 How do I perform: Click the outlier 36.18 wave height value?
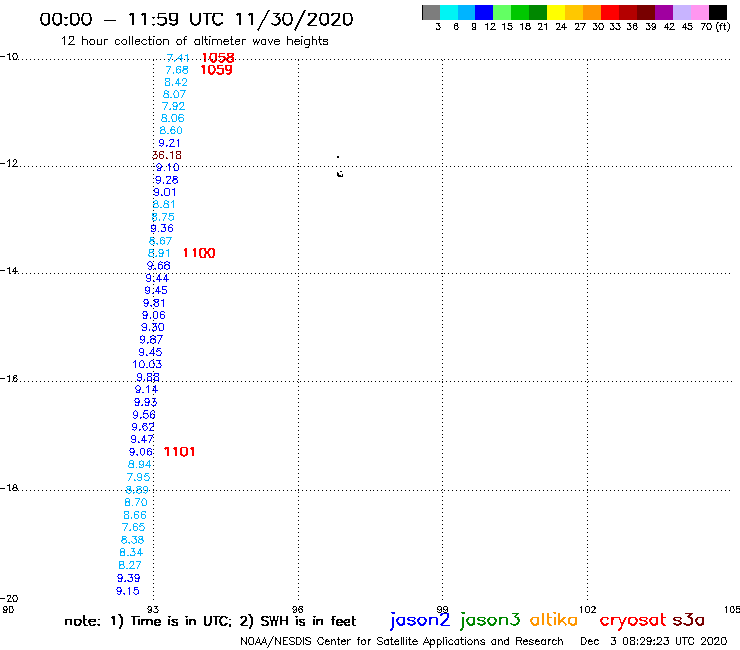(167, 155)
